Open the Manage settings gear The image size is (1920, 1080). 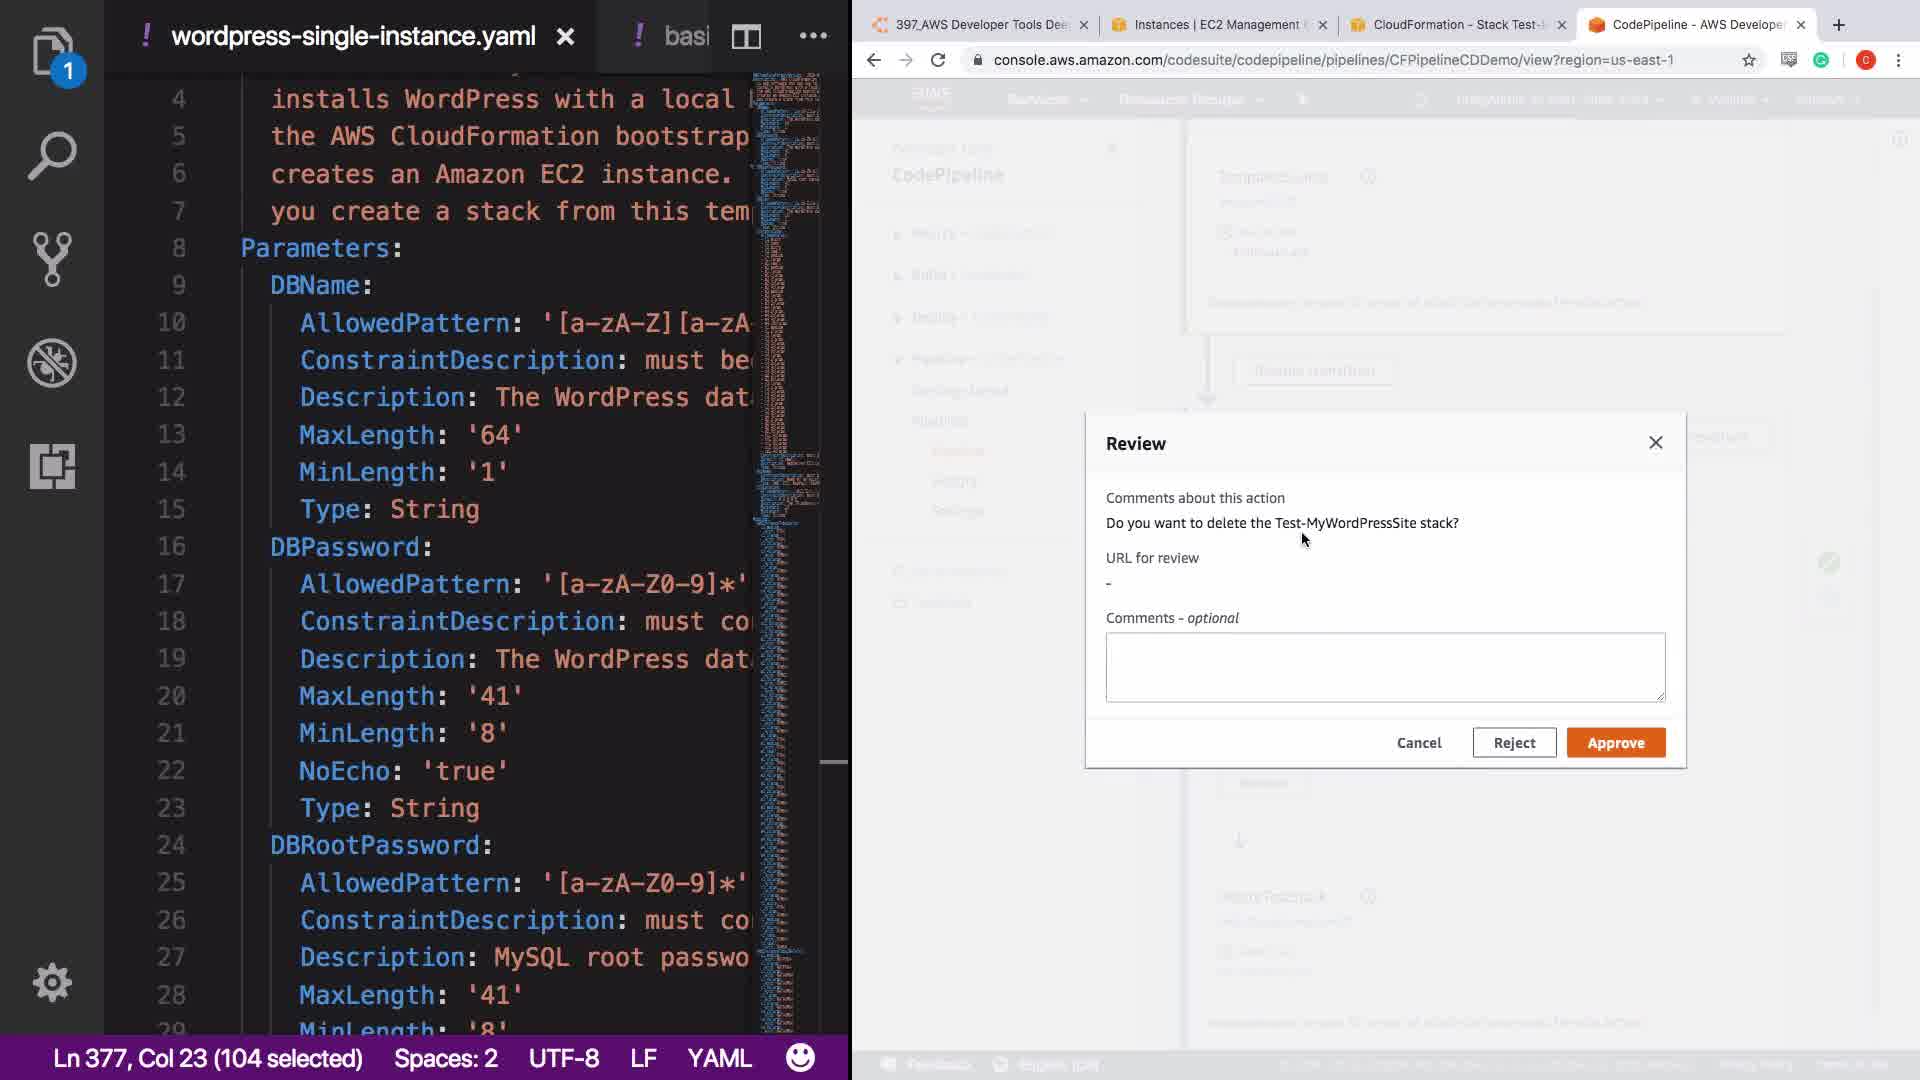point(52,983)
